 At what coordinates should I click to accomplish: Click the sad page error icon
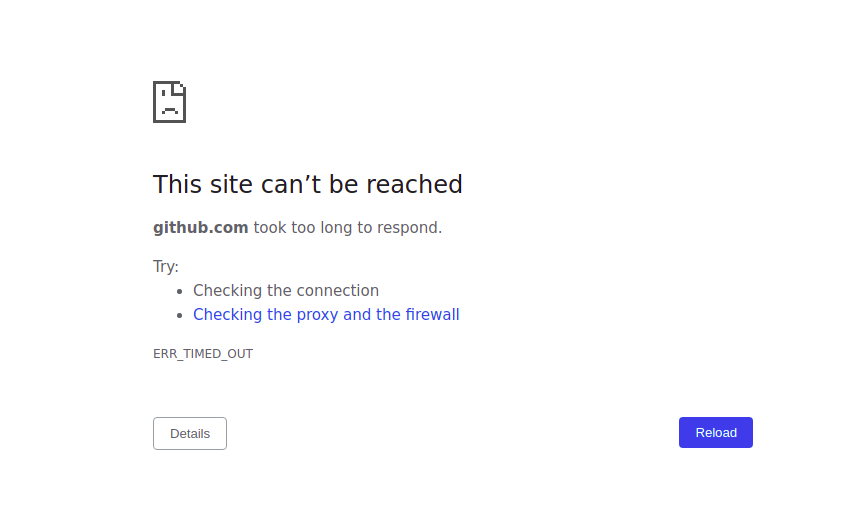point(169,102)
